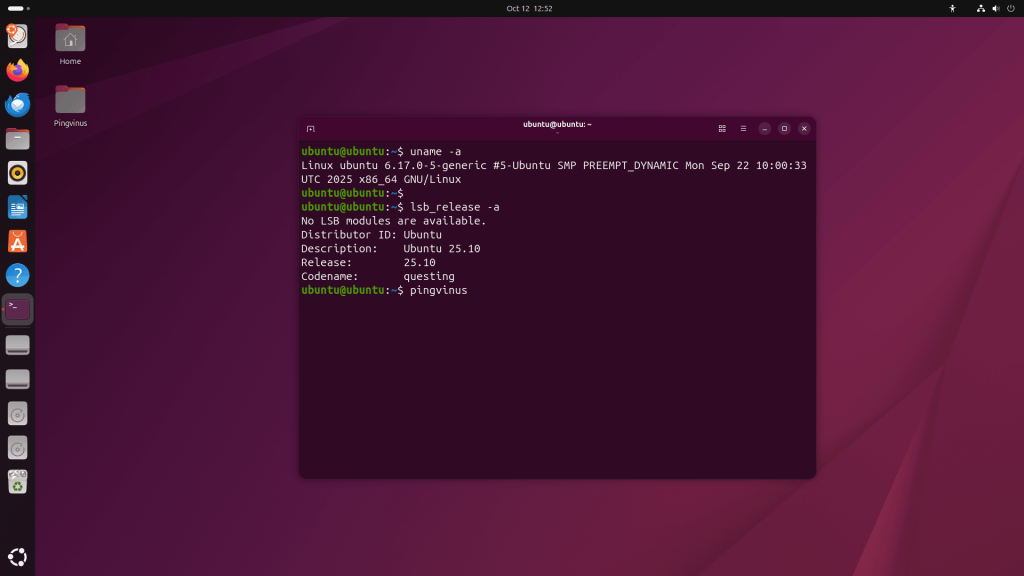Viewport: 1024px width, 576px height.
Task: Open the Help app with blue question mark
Action: tap(16, 276)
